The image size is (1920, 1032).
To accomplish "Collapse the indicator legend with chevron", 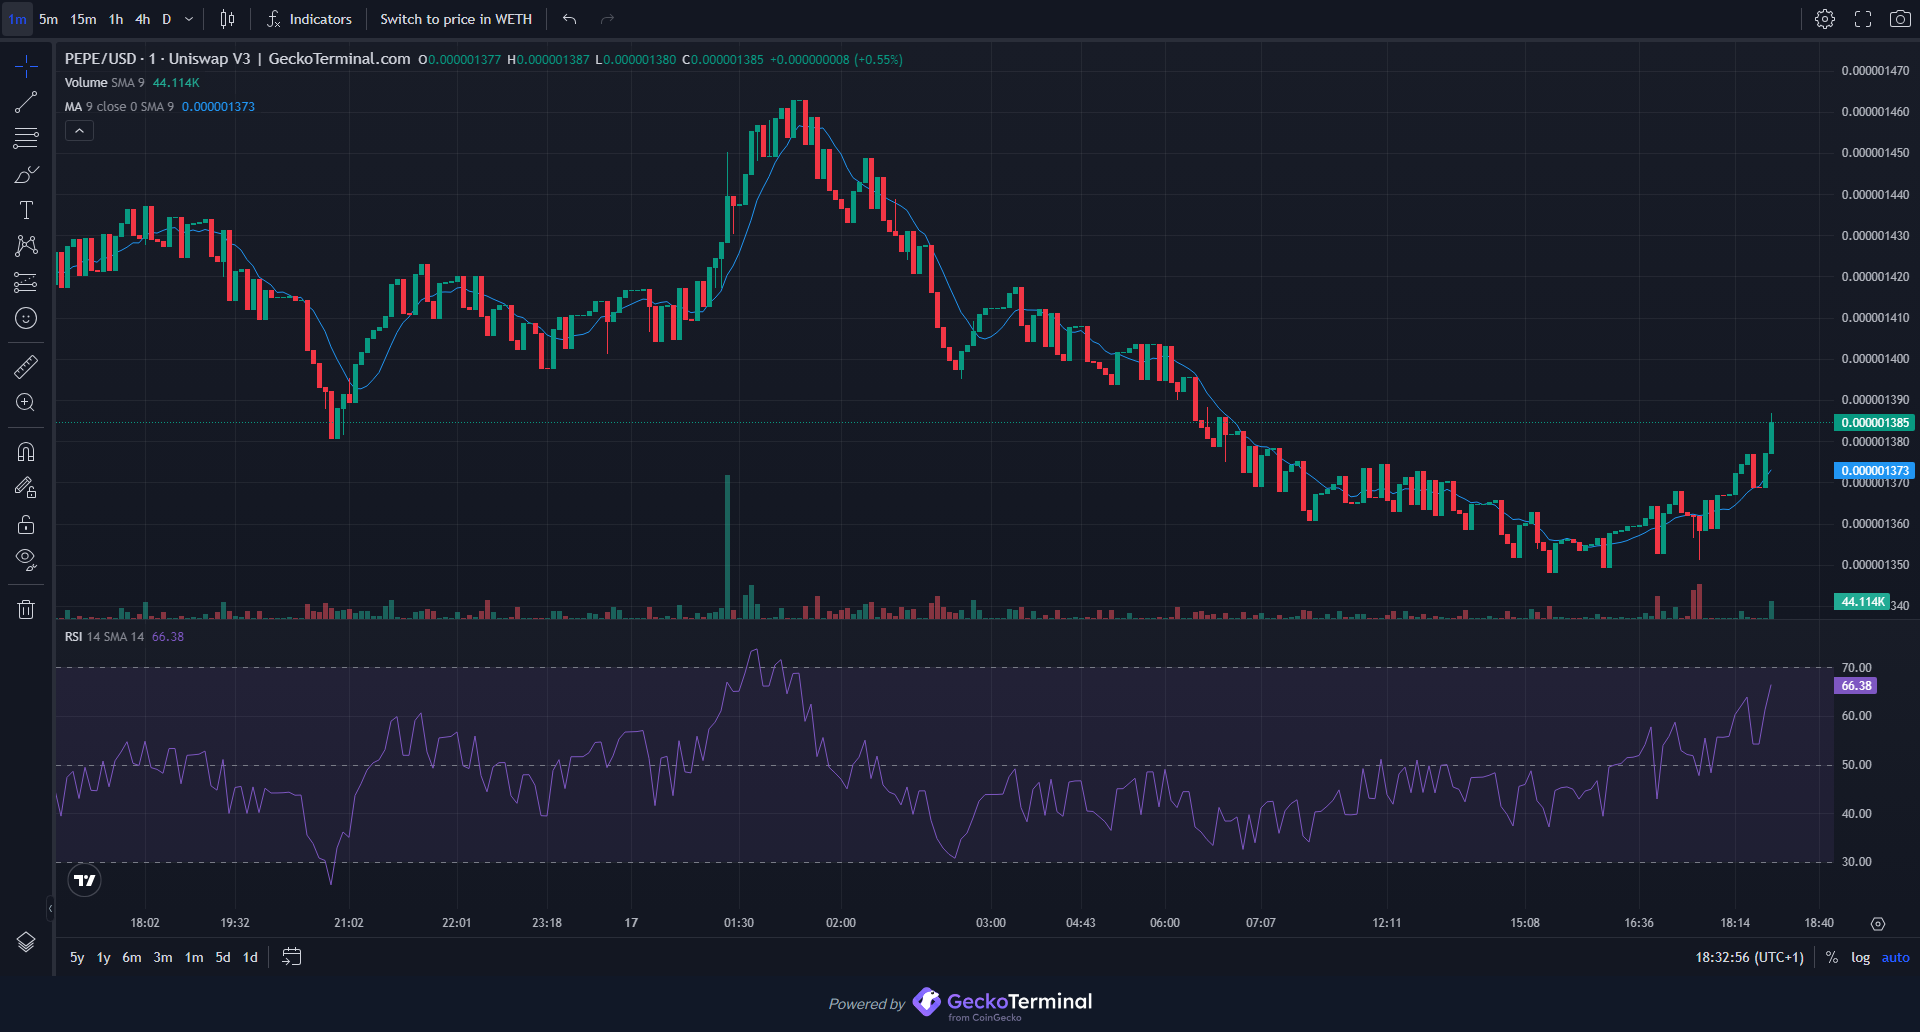I will coord(79,131).
